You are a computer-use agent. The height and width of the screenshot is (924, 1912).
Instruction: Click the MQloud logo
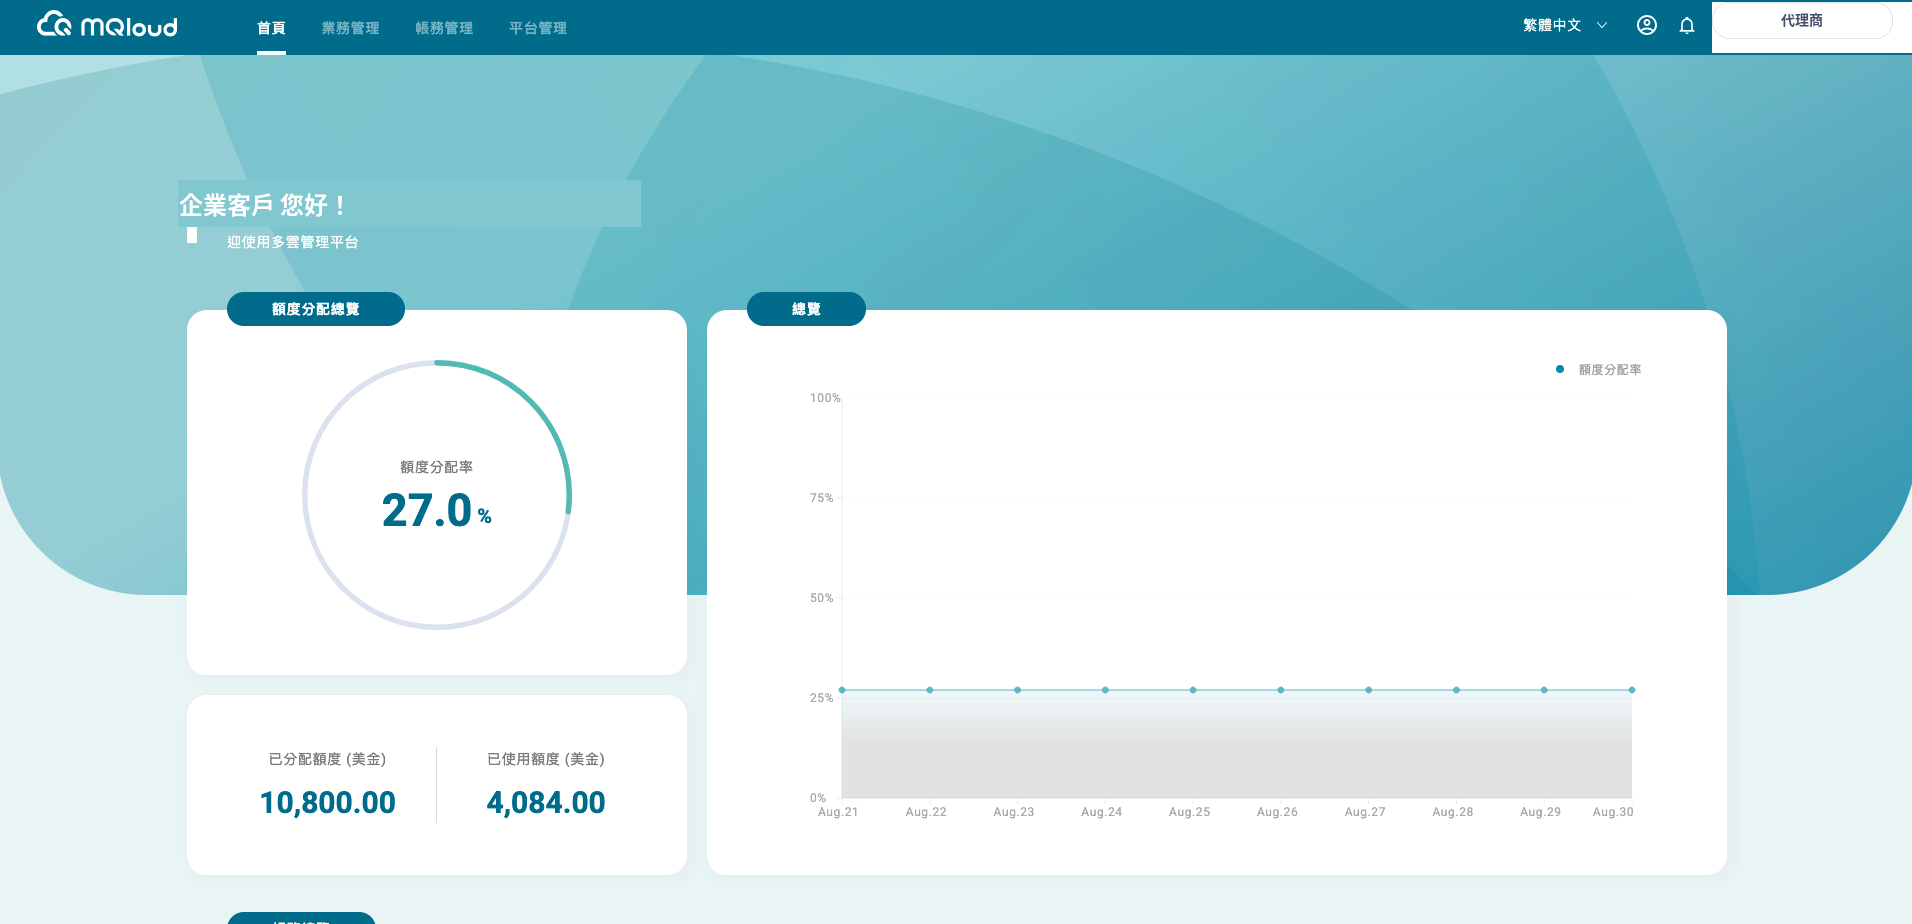point(107,25)
